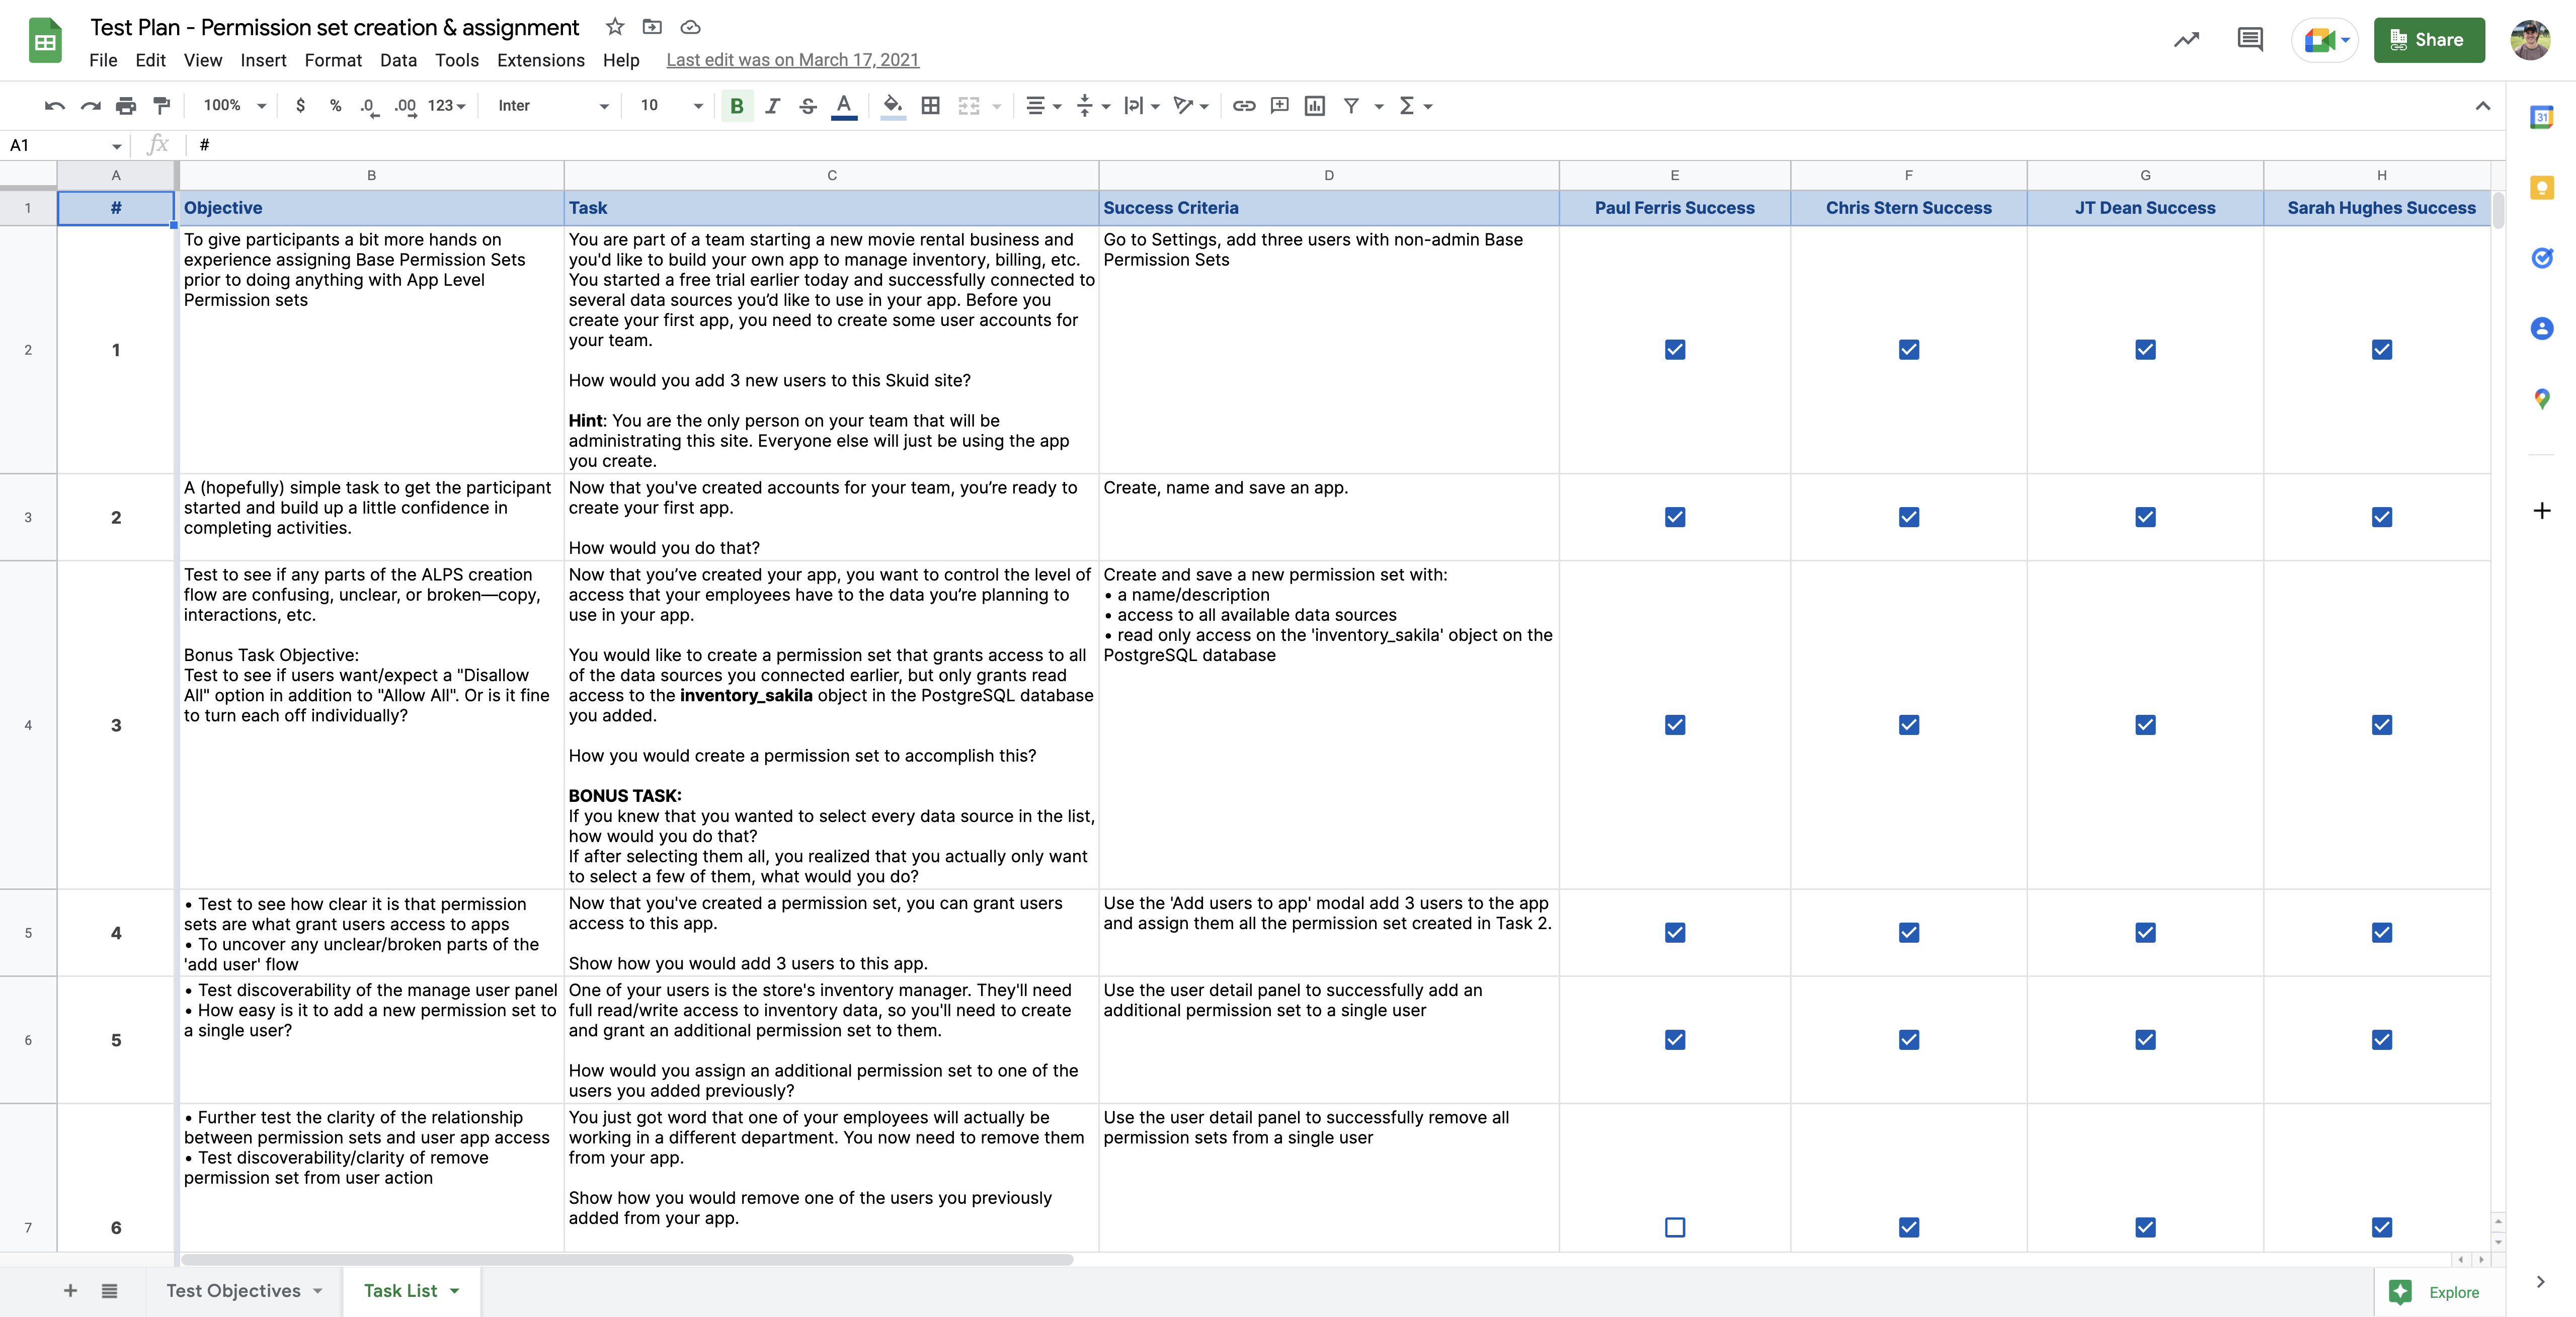The image size is (2576, 1317).
Task: Open the fill color picker
Action: pos(893,105)
